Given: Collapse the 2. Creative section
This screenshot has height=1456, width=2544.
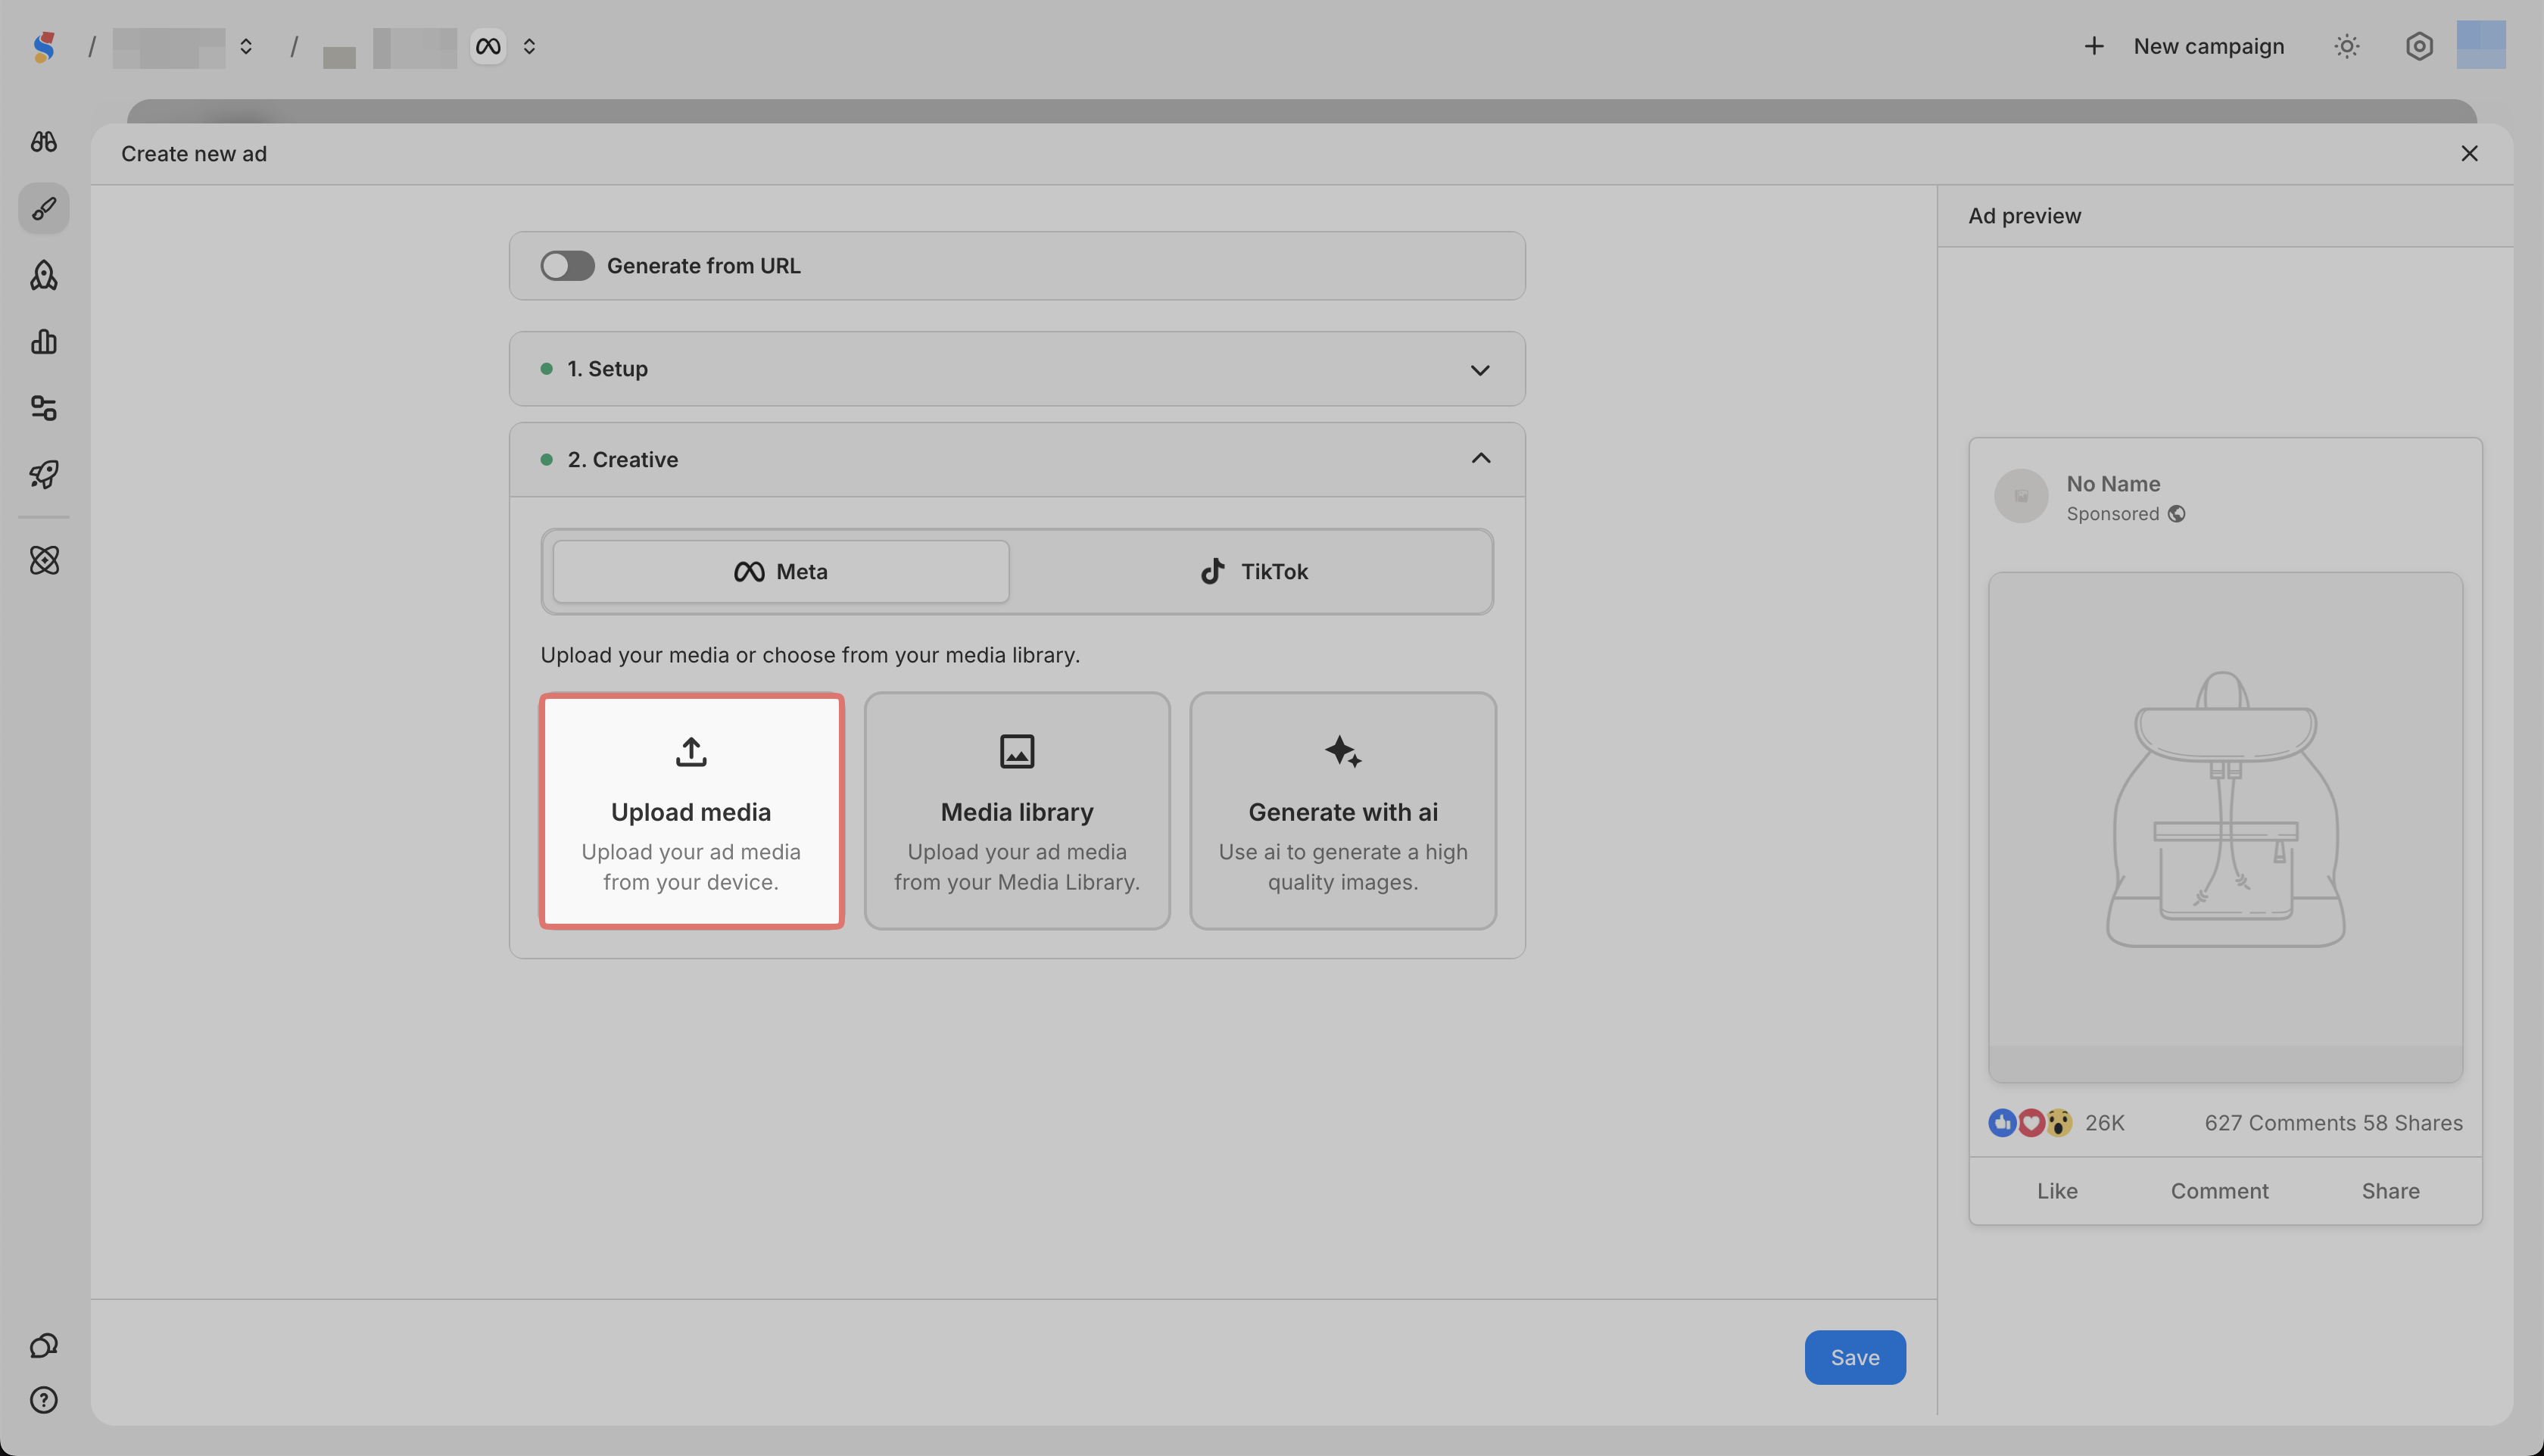Looking at the screenshot, I should pyautogui.click(x=1479, y=459).
